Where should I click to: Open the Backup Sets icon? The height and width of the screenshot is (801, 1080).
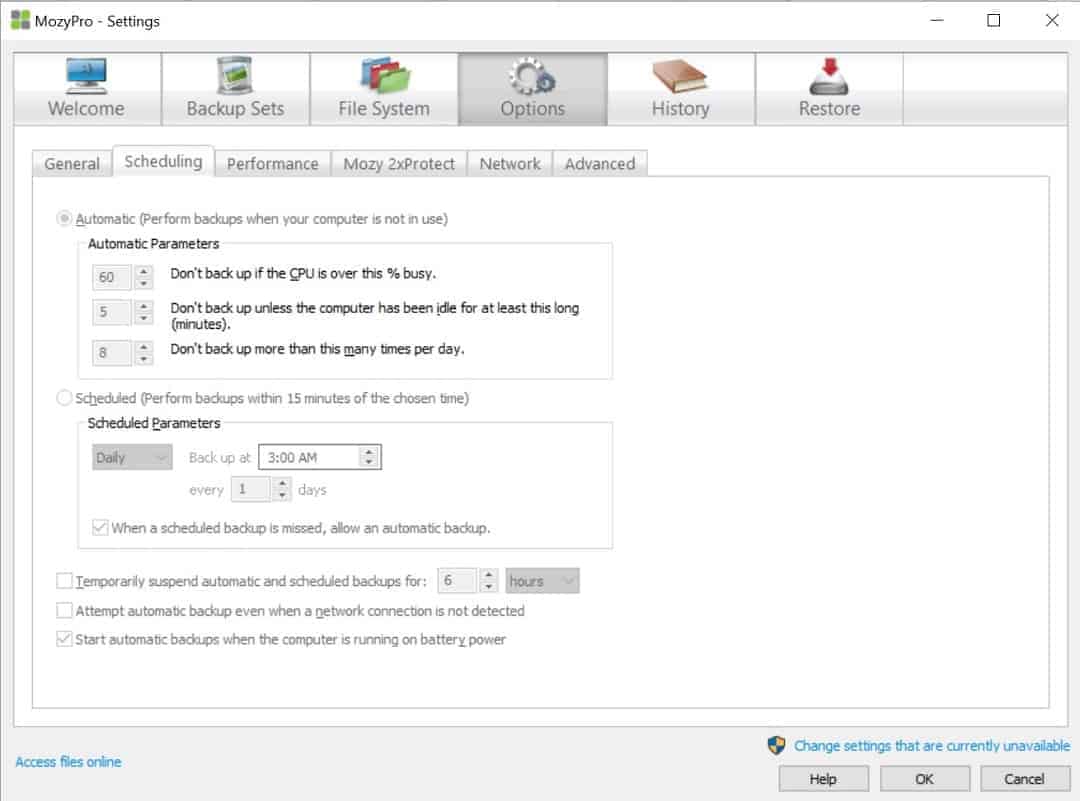(235, 76)
